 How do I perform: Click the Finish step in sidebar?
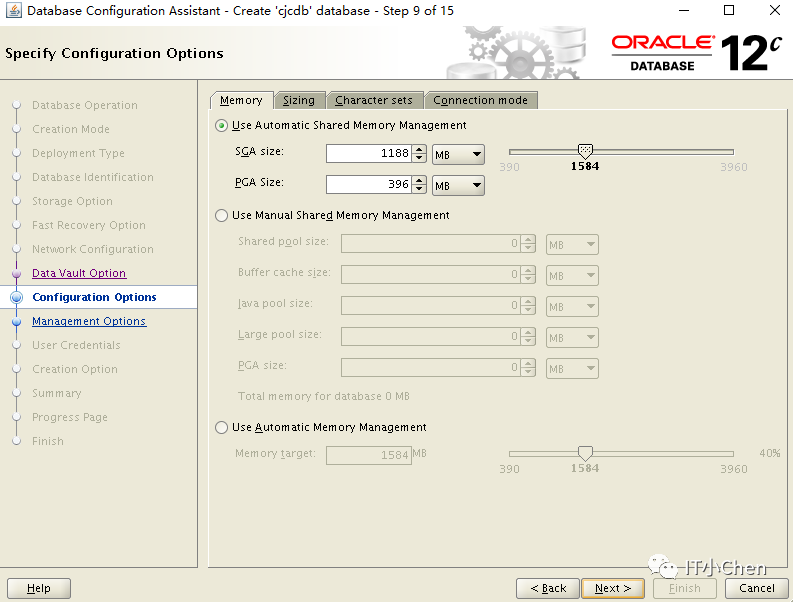[48, 441]
